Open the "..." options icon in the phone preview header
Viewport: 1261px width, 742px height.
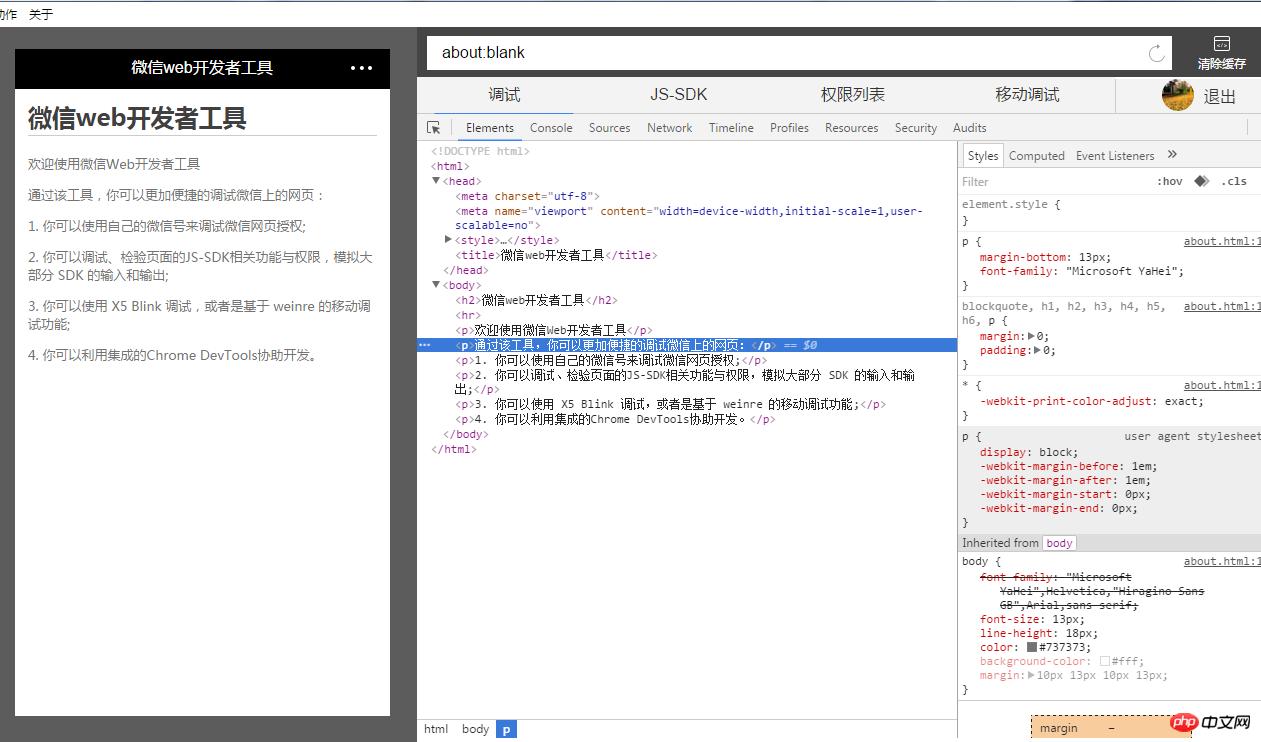pos(359,68)
